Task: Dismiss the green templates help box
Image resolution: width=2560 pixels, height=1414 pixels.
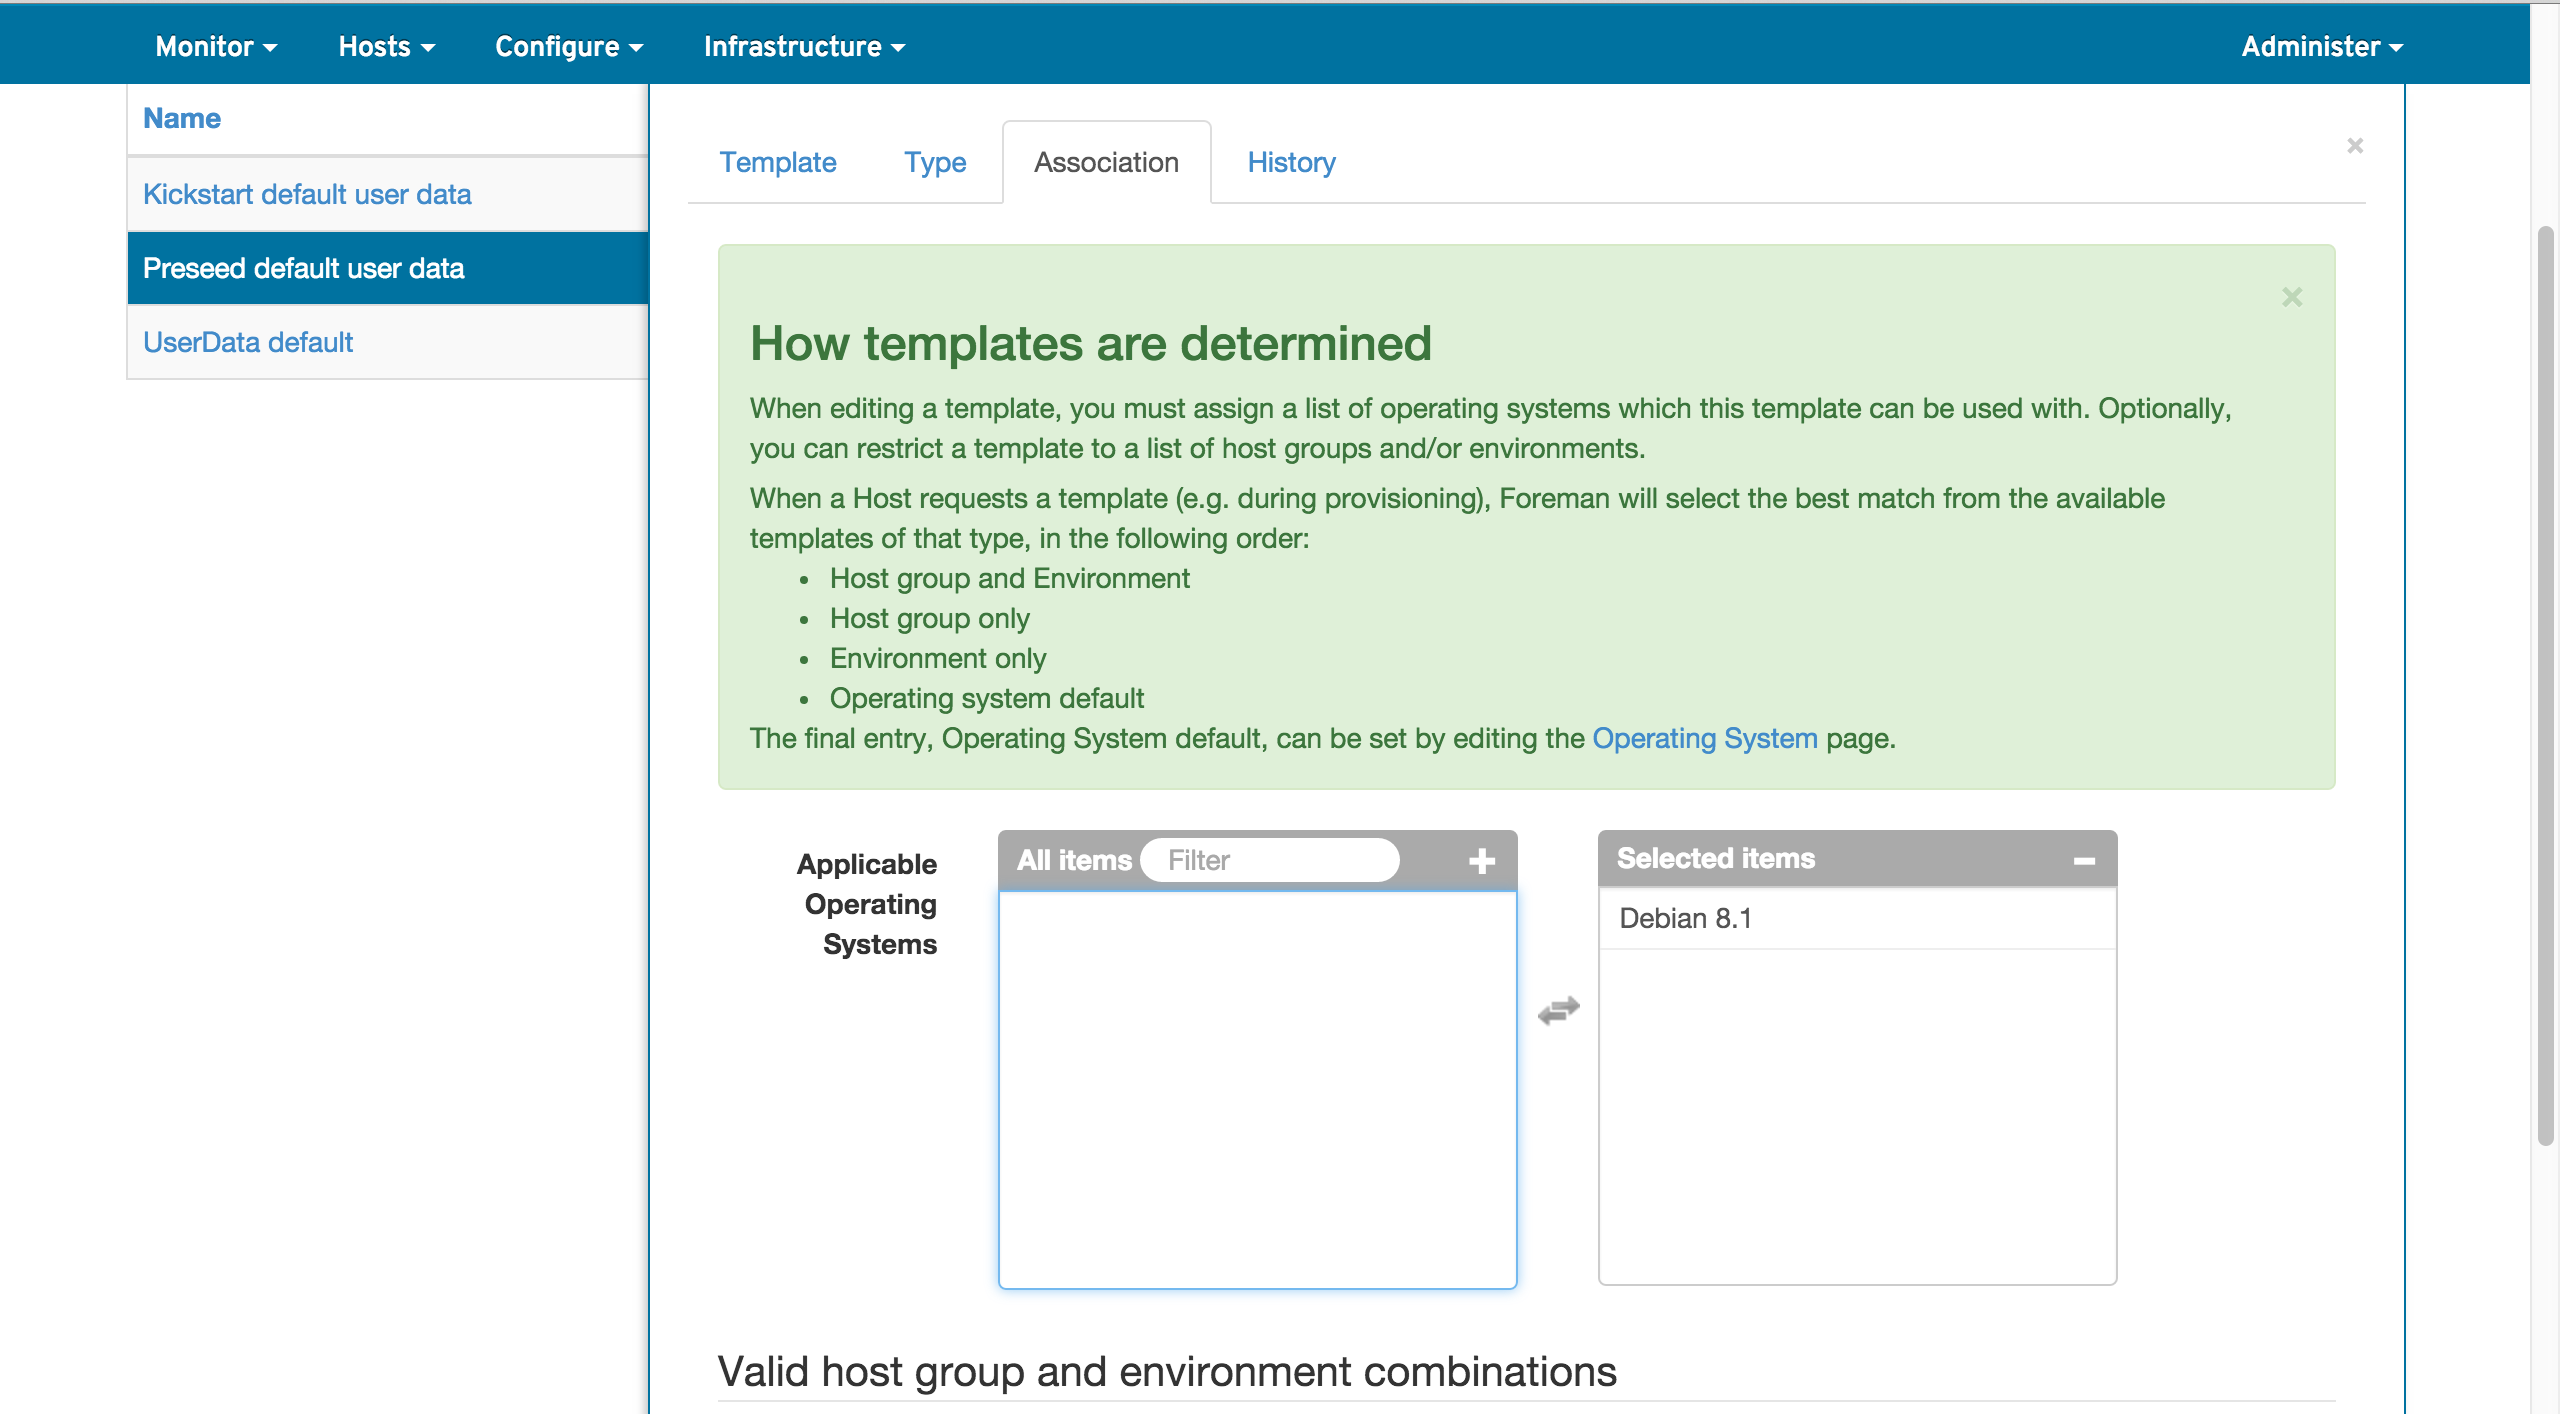Action: point(2292,297)
